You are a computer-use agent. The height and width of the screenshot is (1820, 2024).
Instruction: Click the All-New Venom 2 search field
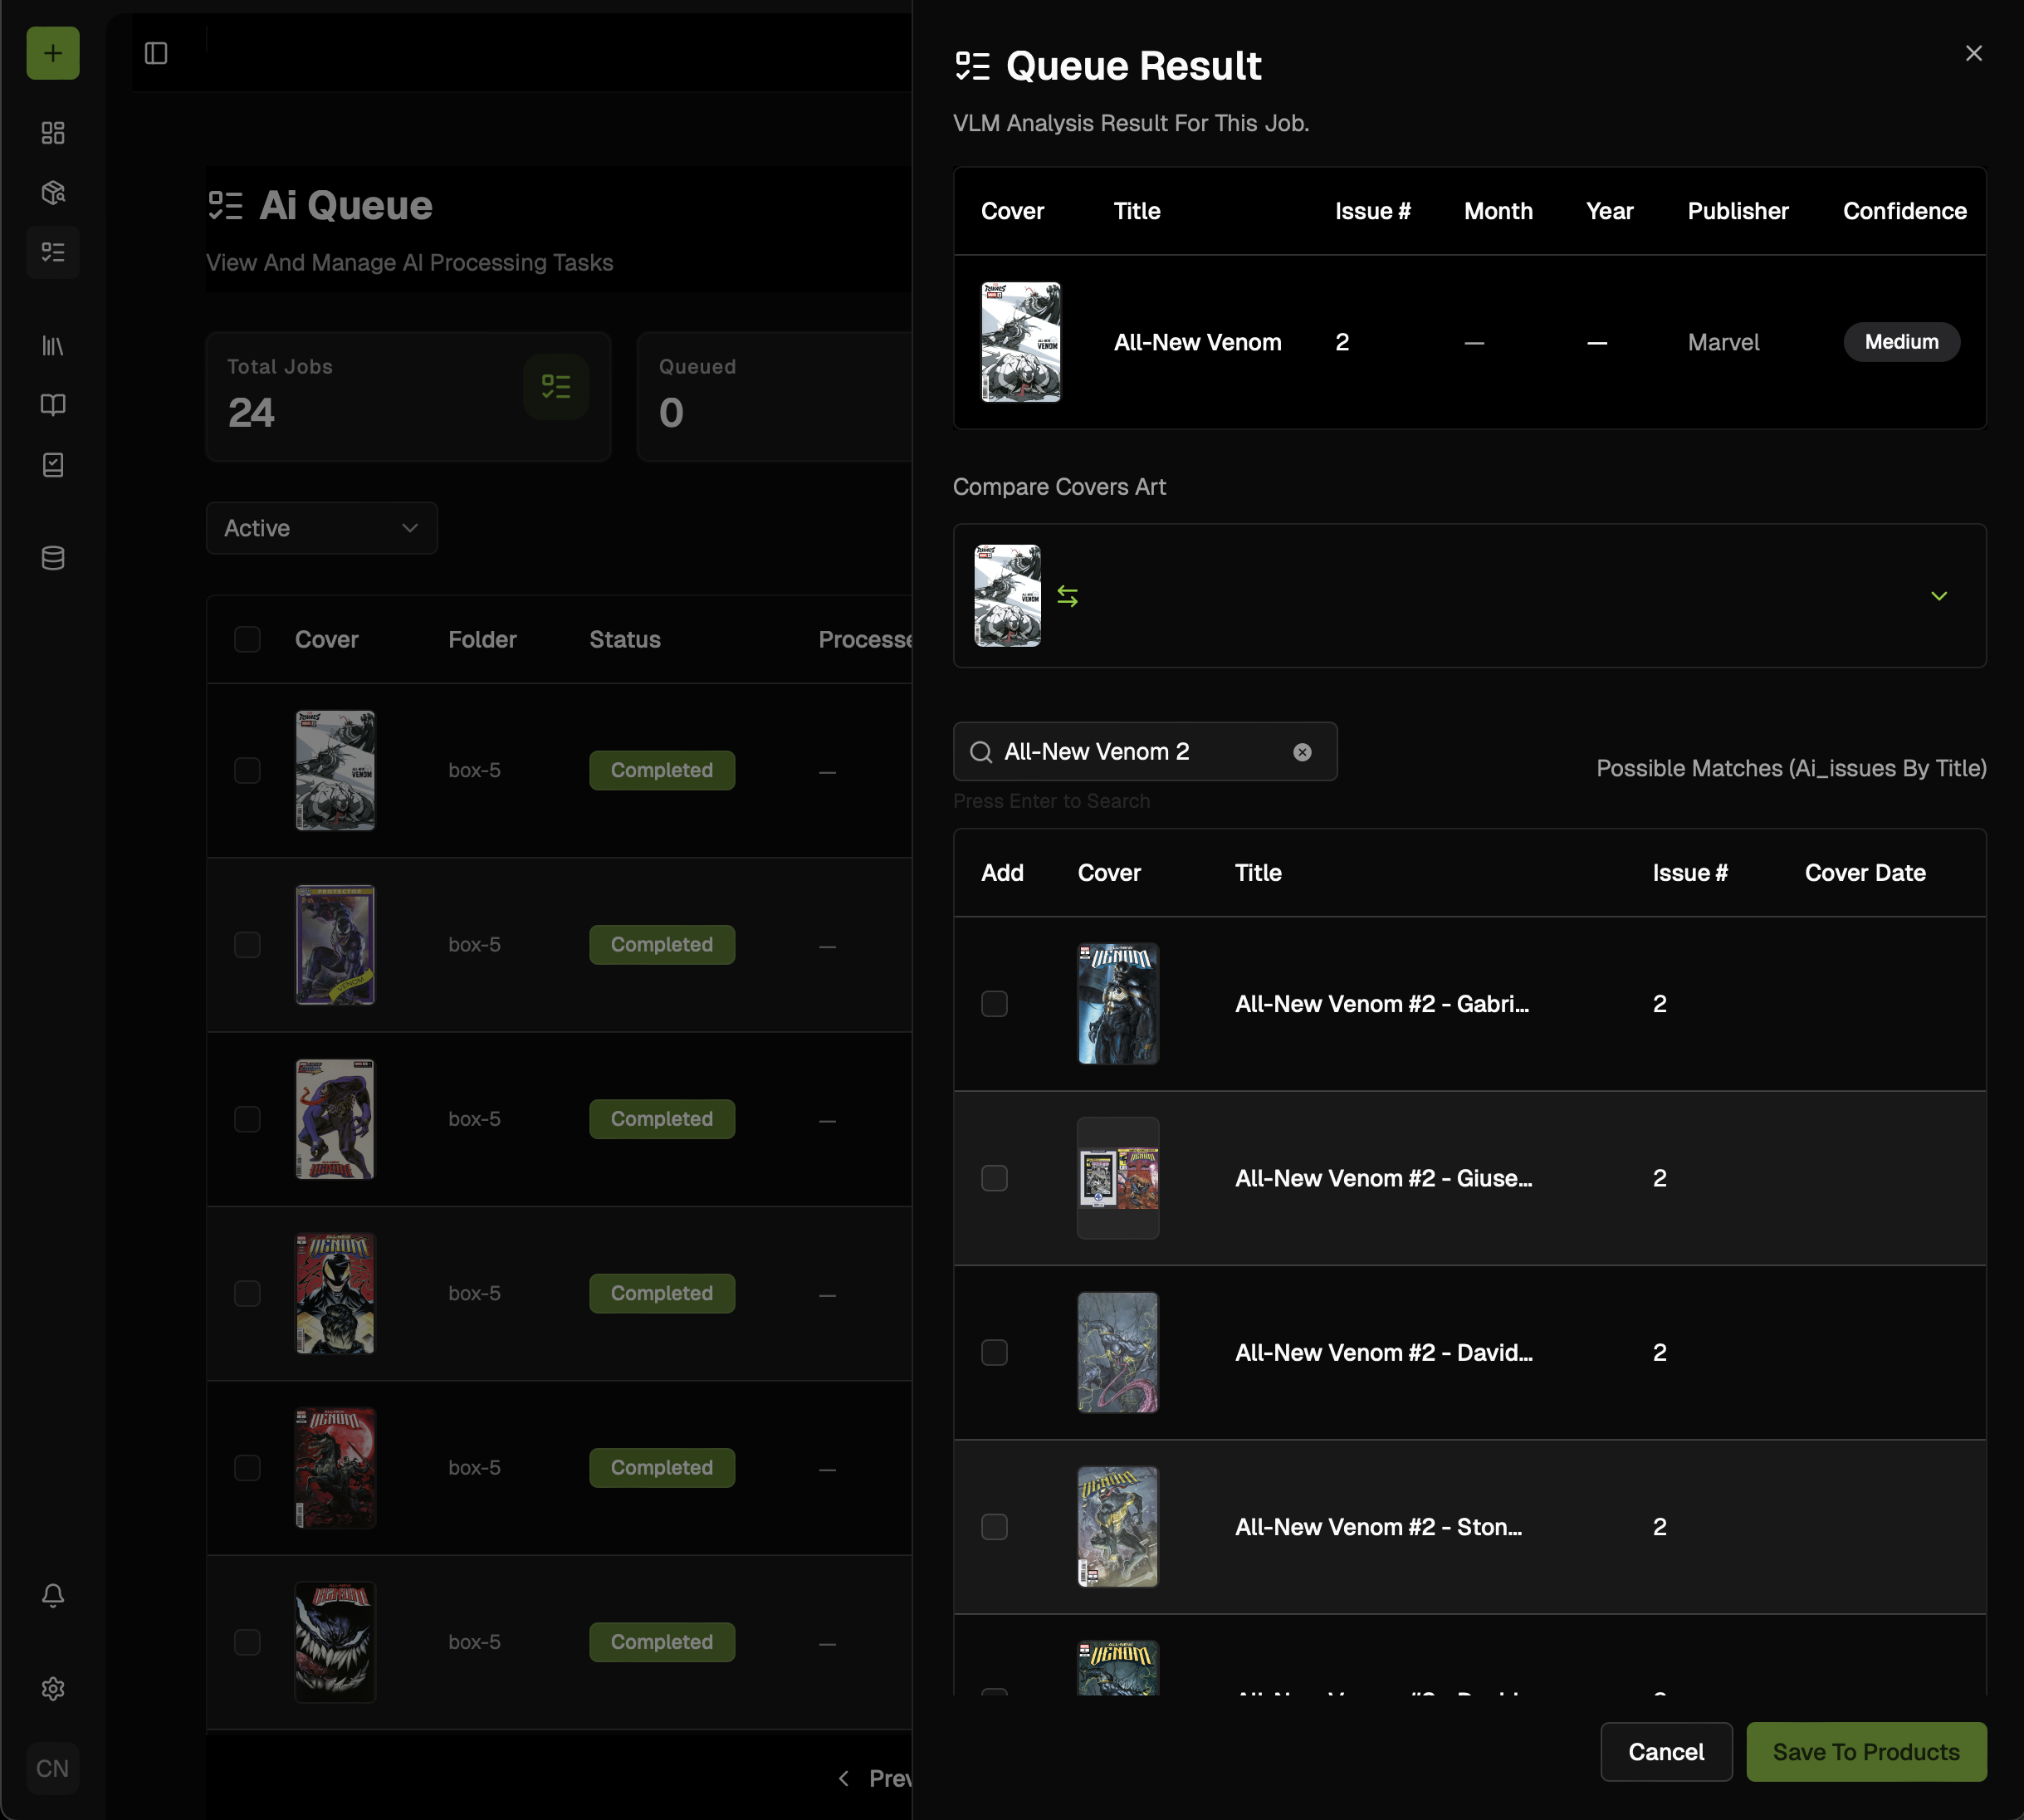click(1140, 752)
